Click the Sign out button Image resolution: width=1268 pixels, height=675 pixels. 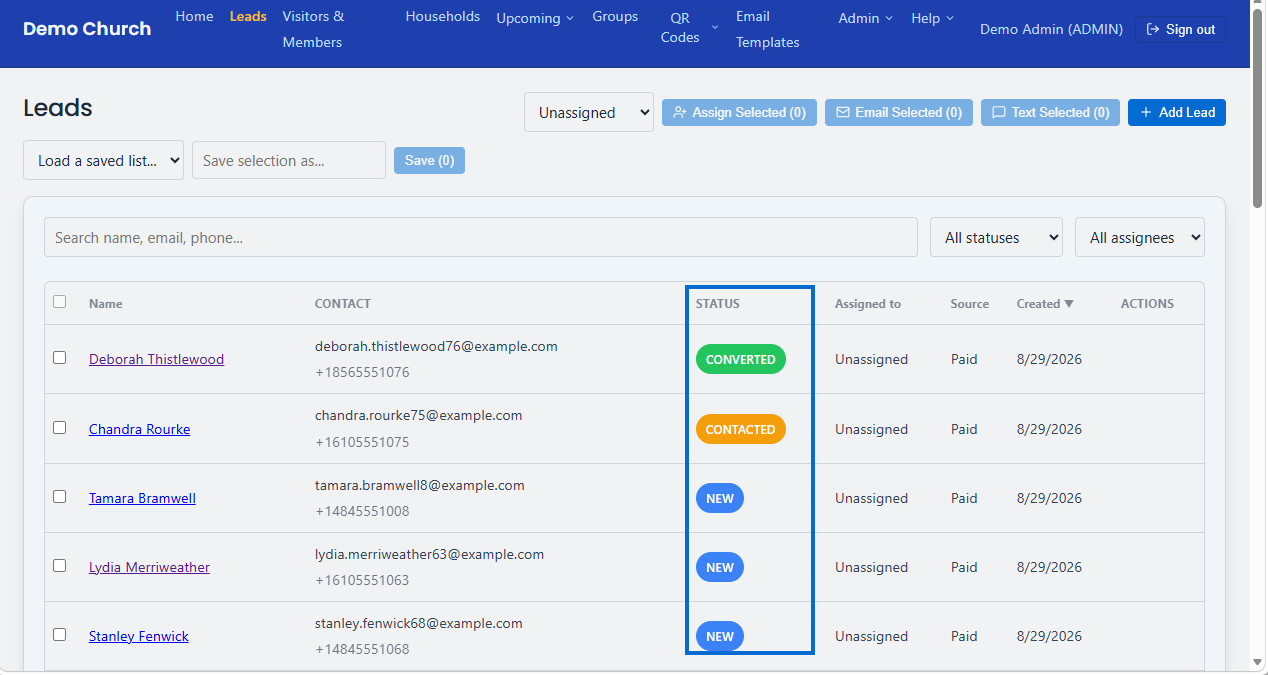pos(1180,29)
